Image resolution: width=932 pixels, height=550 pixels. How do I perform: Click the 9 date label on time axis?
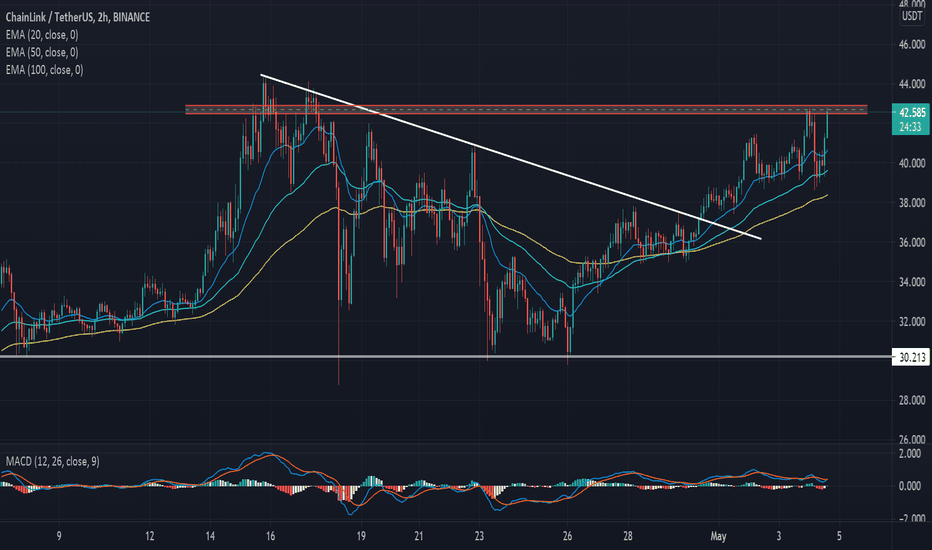click(59, 536)
